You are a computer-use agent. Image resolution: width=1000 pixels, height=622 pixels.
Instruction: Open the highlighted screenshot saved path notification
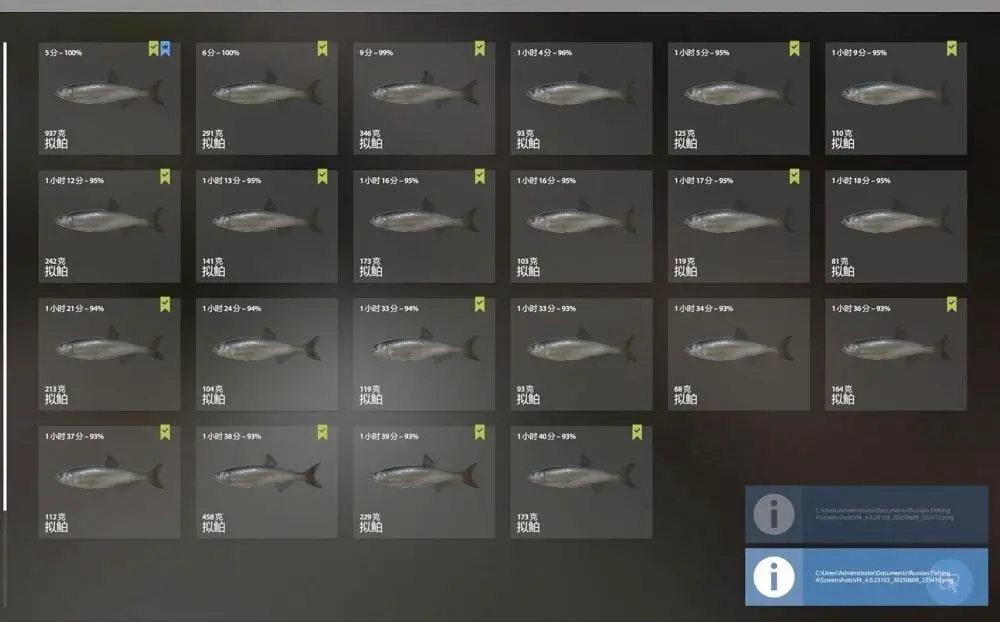[867, 577]
